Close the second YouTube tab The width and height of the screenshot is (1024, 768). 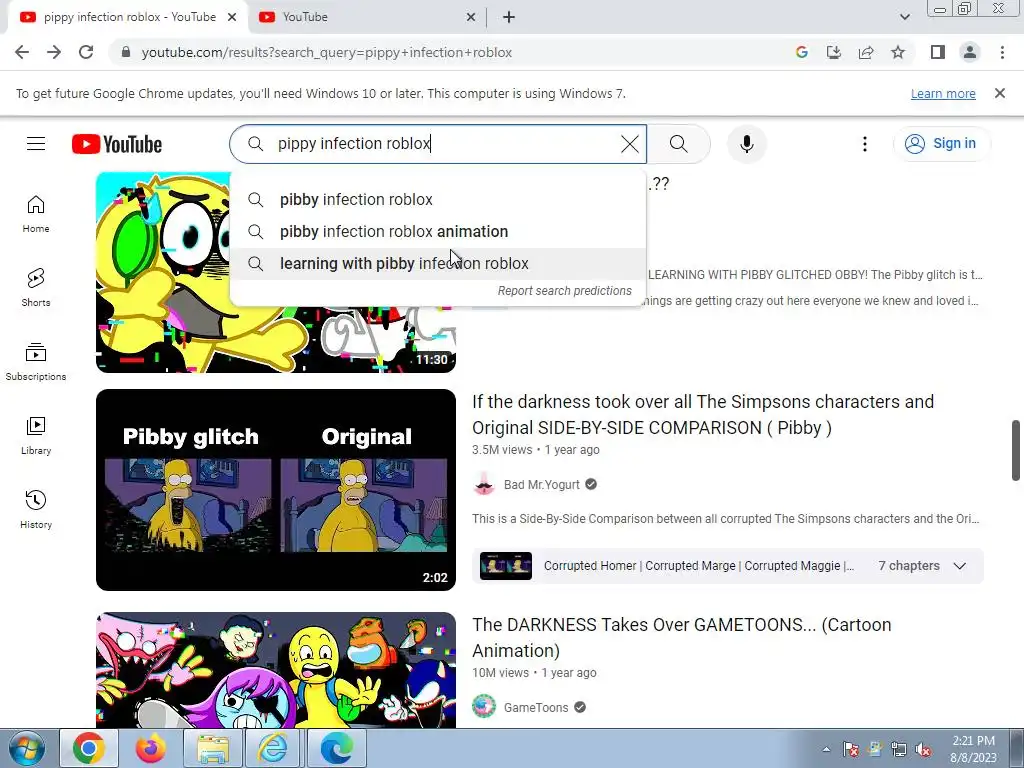pyautogui.click(x=471, y=17)
